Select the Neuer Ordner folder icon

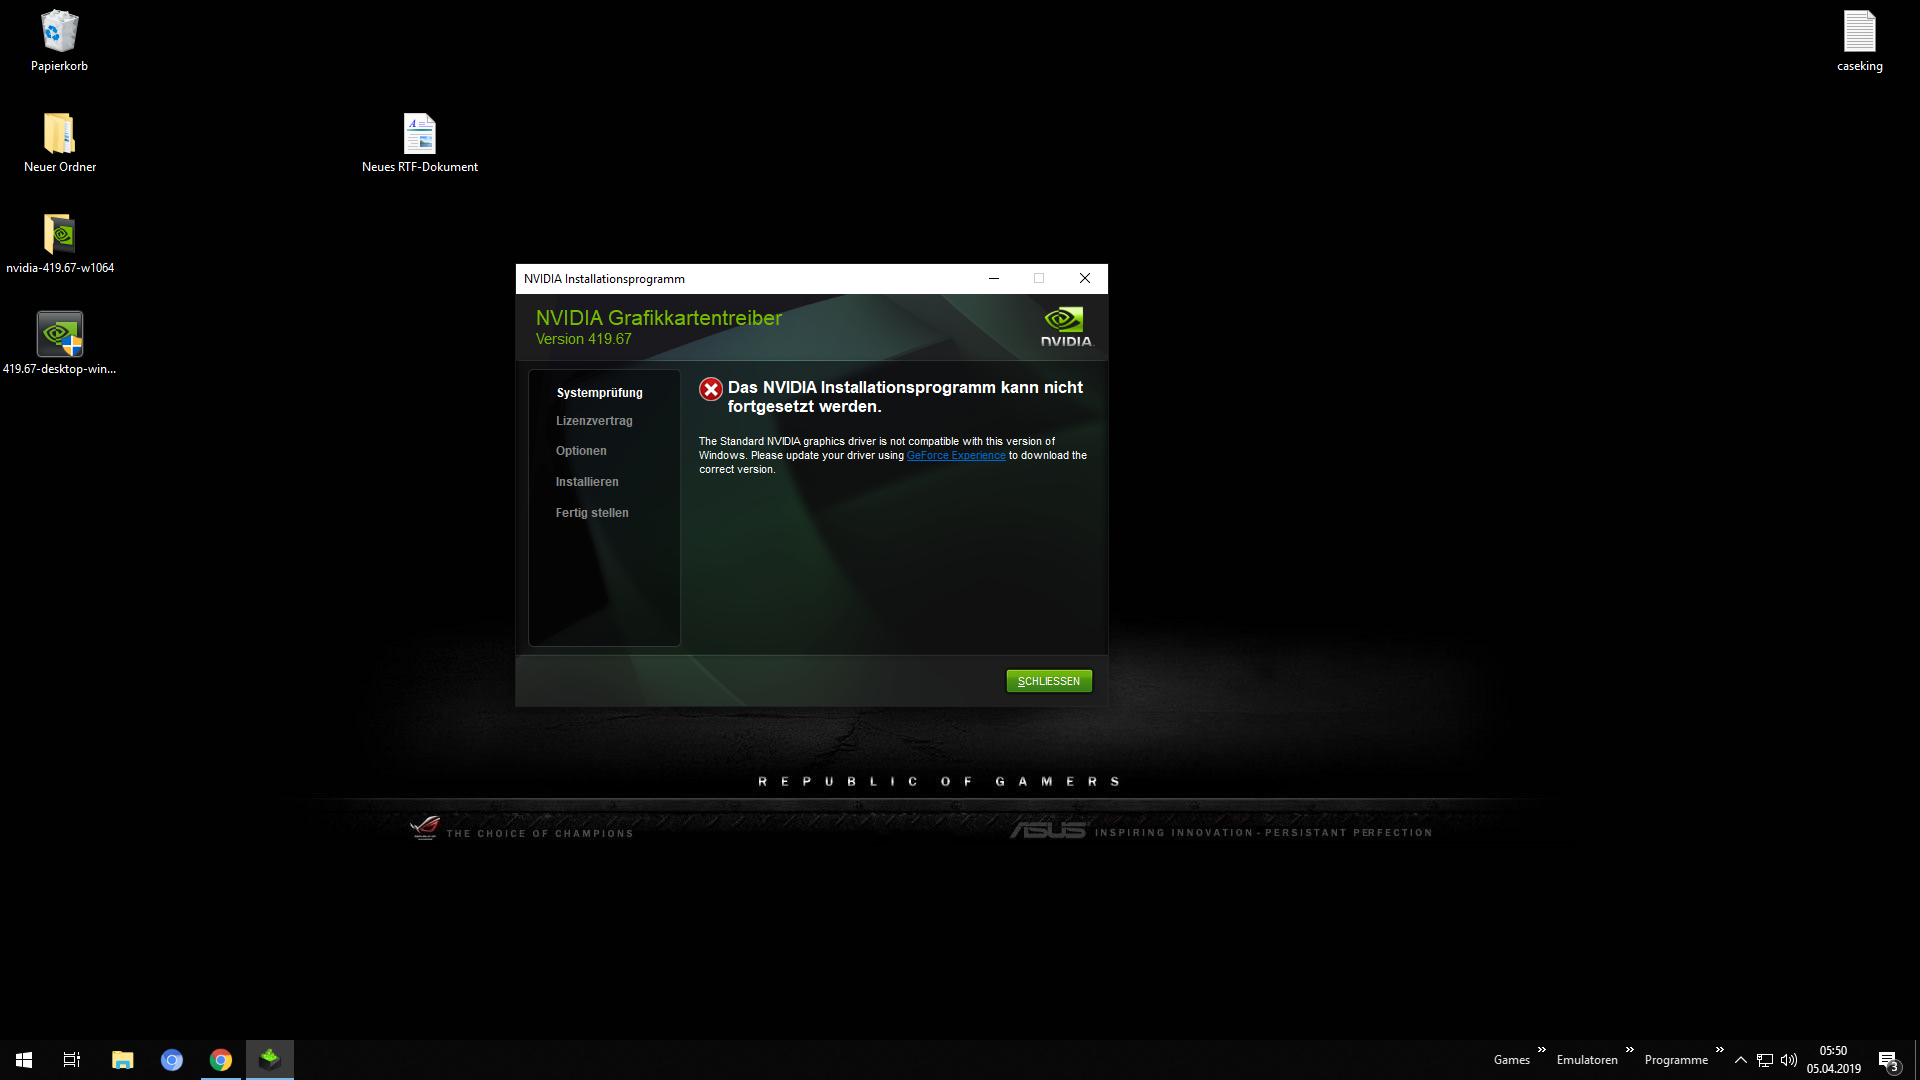[59, 134]
